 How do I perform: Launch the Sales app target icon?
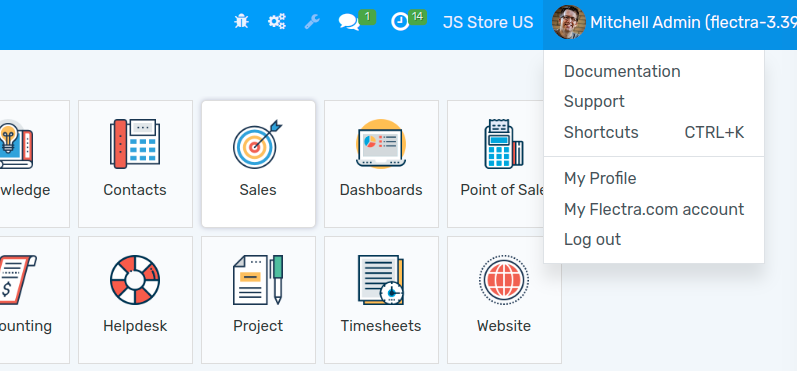click(258, 144)
